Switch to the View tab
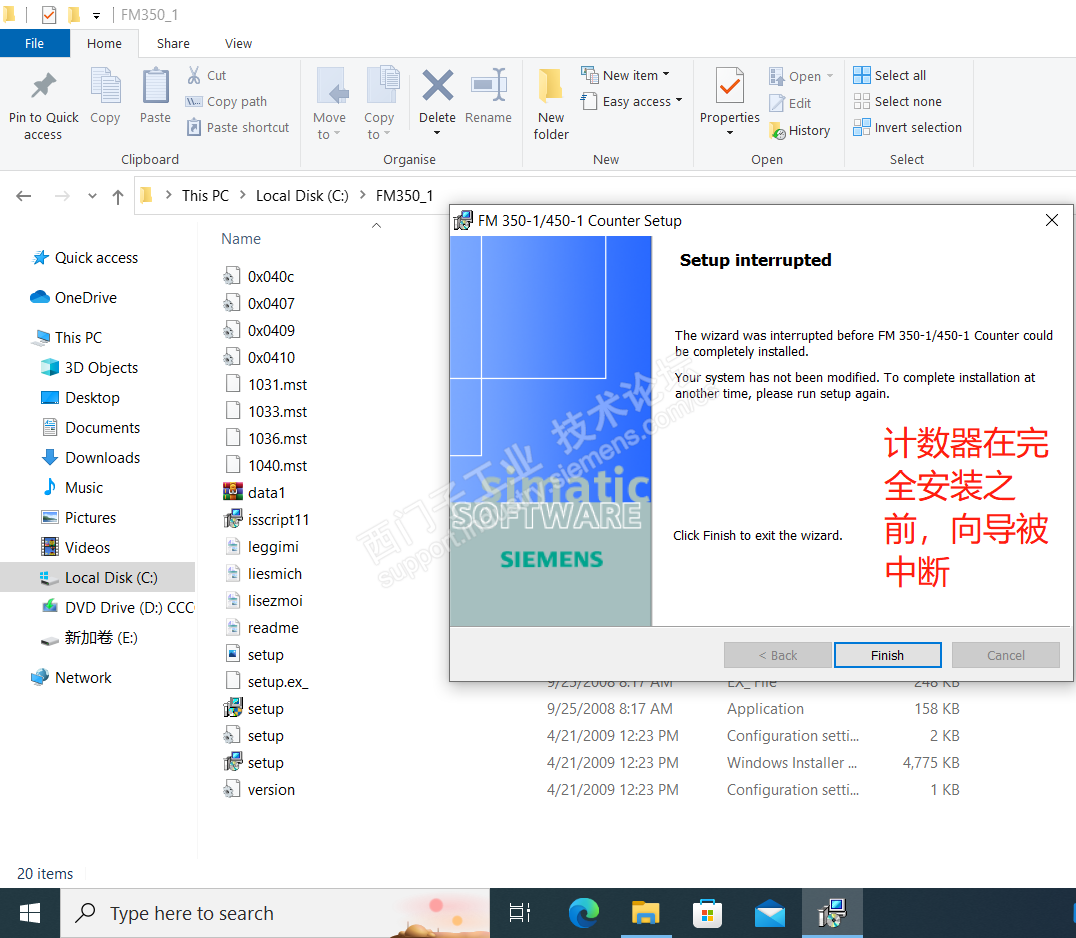Image resolution: width=1076 pixels, height=938 pixels. pyautogui.click(x=238, y=43)
